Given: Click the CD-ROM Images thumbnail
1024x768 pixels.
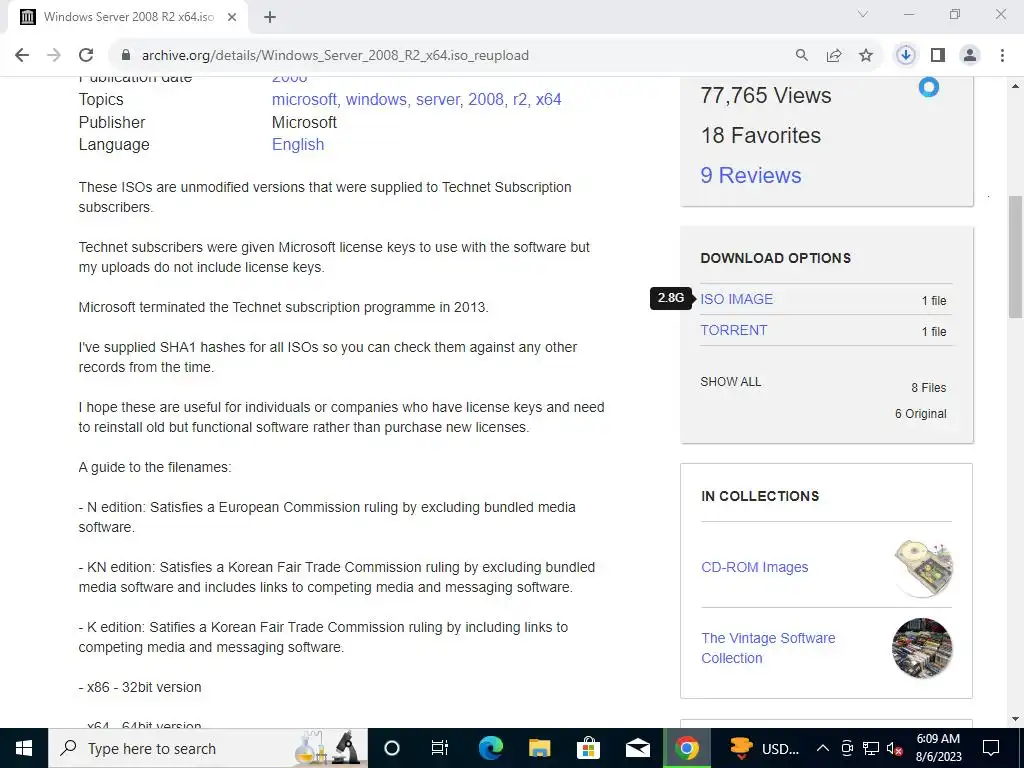Looking at the screenshot, I should tap(922, 568).
